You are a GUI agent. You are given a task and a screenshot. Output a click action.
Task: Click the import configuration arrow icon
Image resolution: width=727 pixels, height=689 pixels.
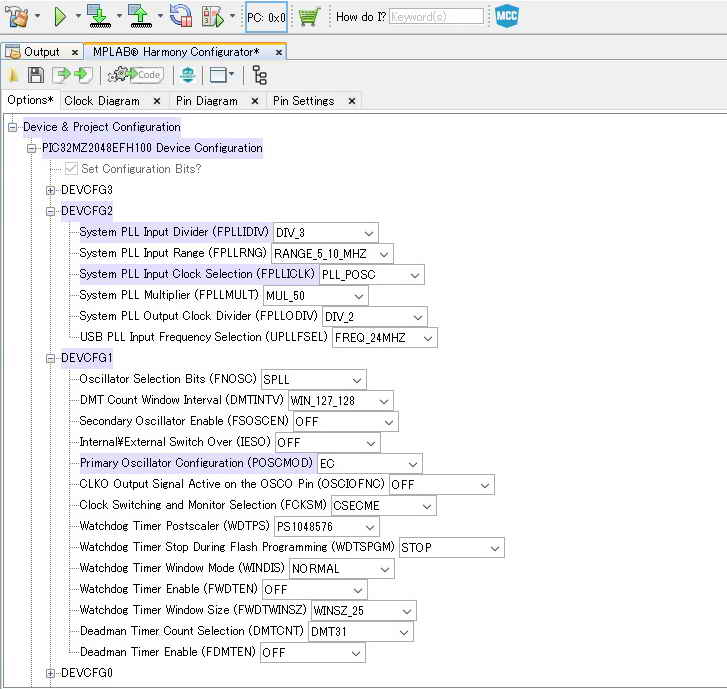(61, 75)
